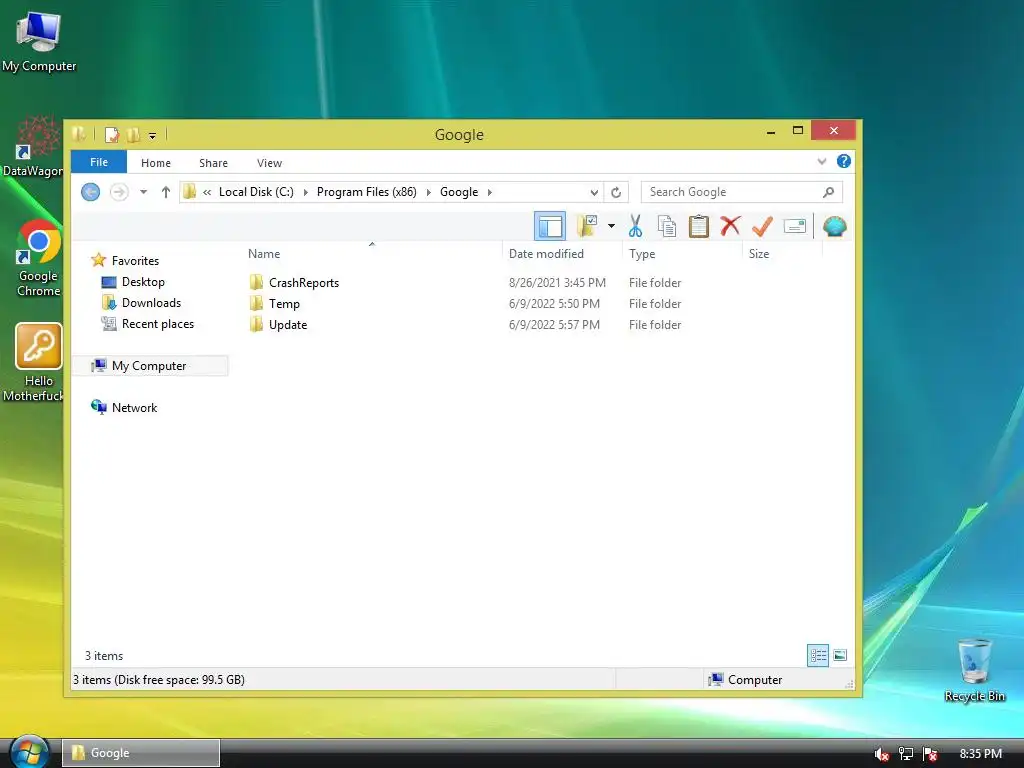Click the red X Delete icon
1024x768 pixels.
(730, 226)
